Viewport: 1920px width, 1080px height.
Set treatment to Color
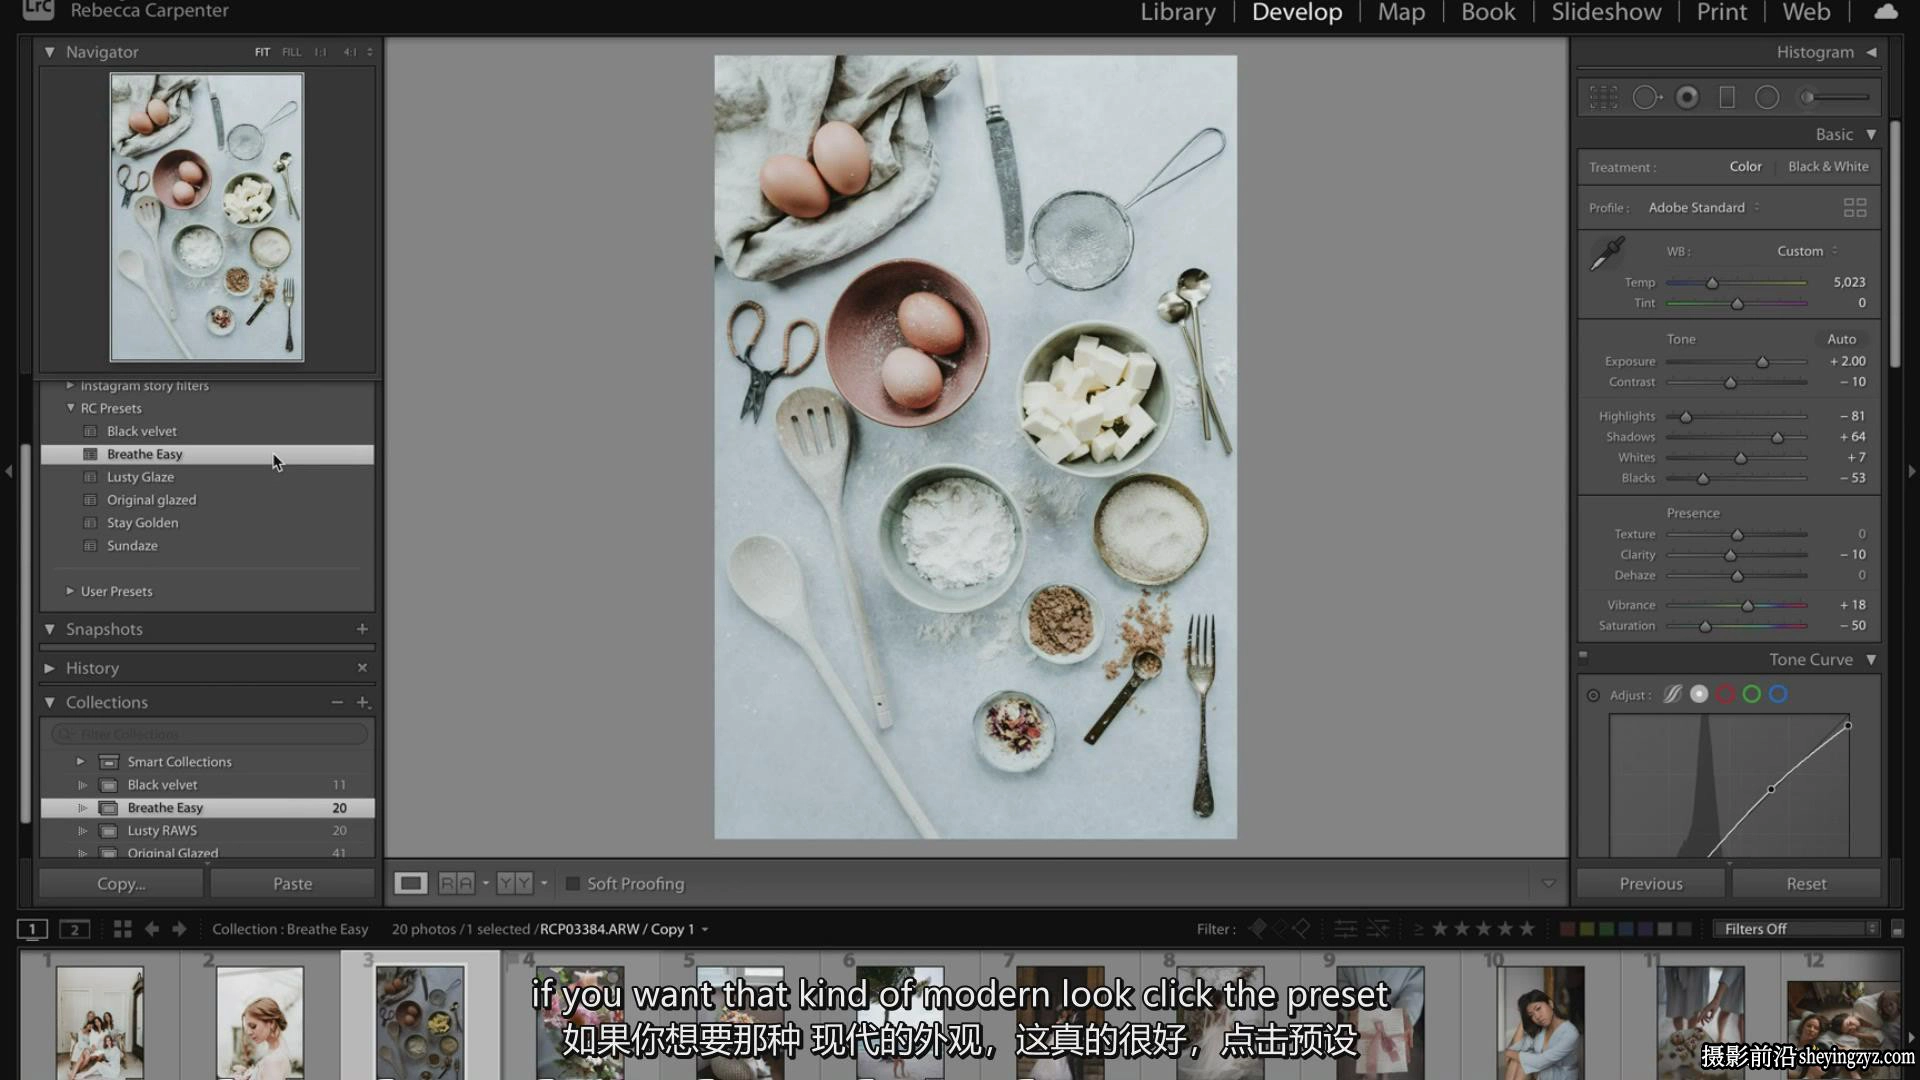(1745, 166)
